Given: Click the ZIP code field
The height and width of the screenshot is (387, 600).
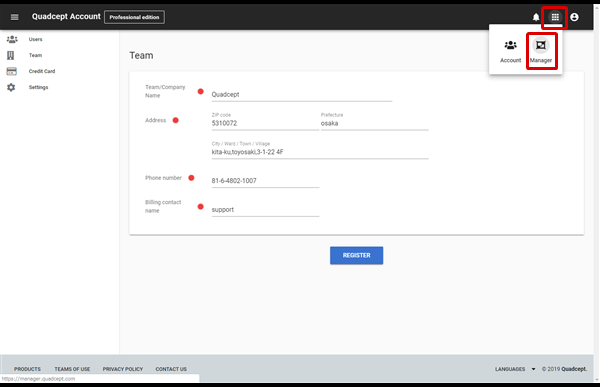Looking at the screenshot, I should 265,123.
